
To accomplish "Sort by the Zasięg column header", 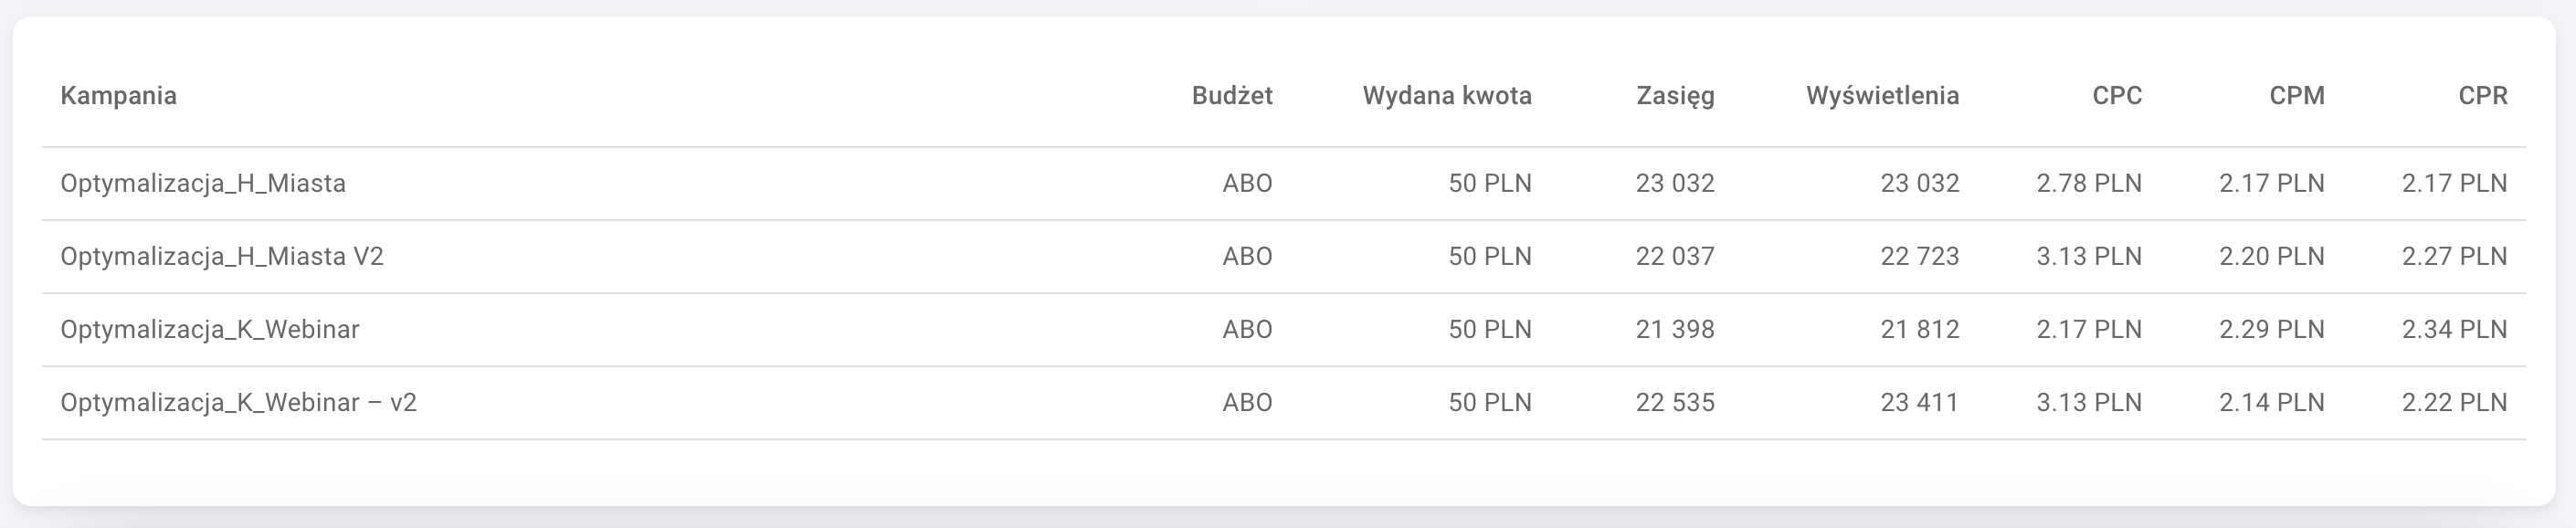I will point(1675,96).
